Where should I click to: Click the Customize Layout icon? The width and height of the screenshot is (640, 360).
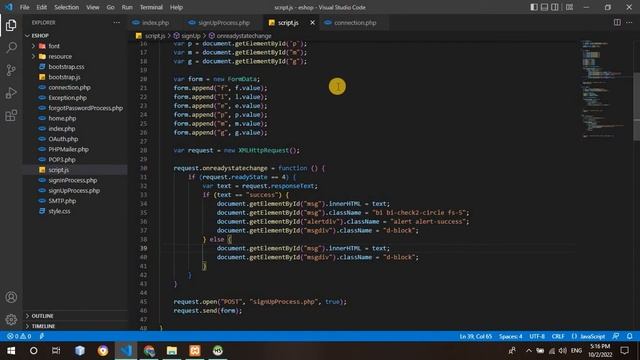click(x=569, y=7)
